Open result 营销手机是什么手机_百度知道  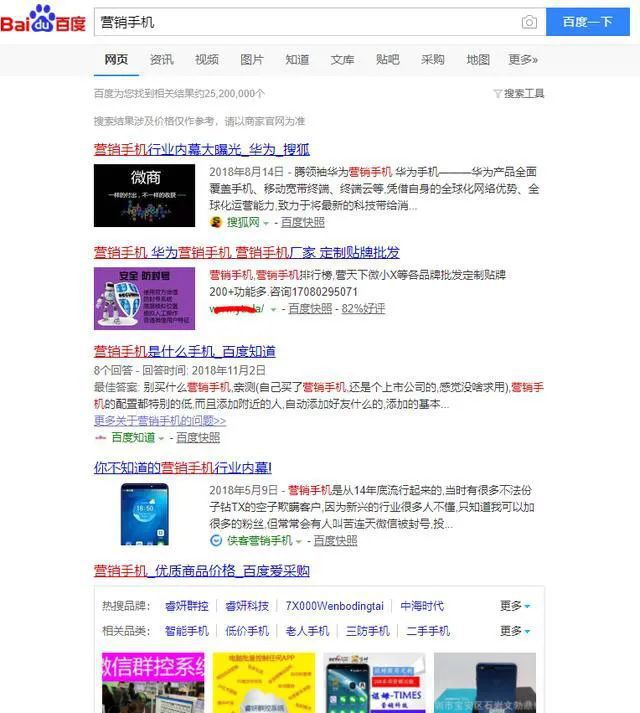[184, 351]
